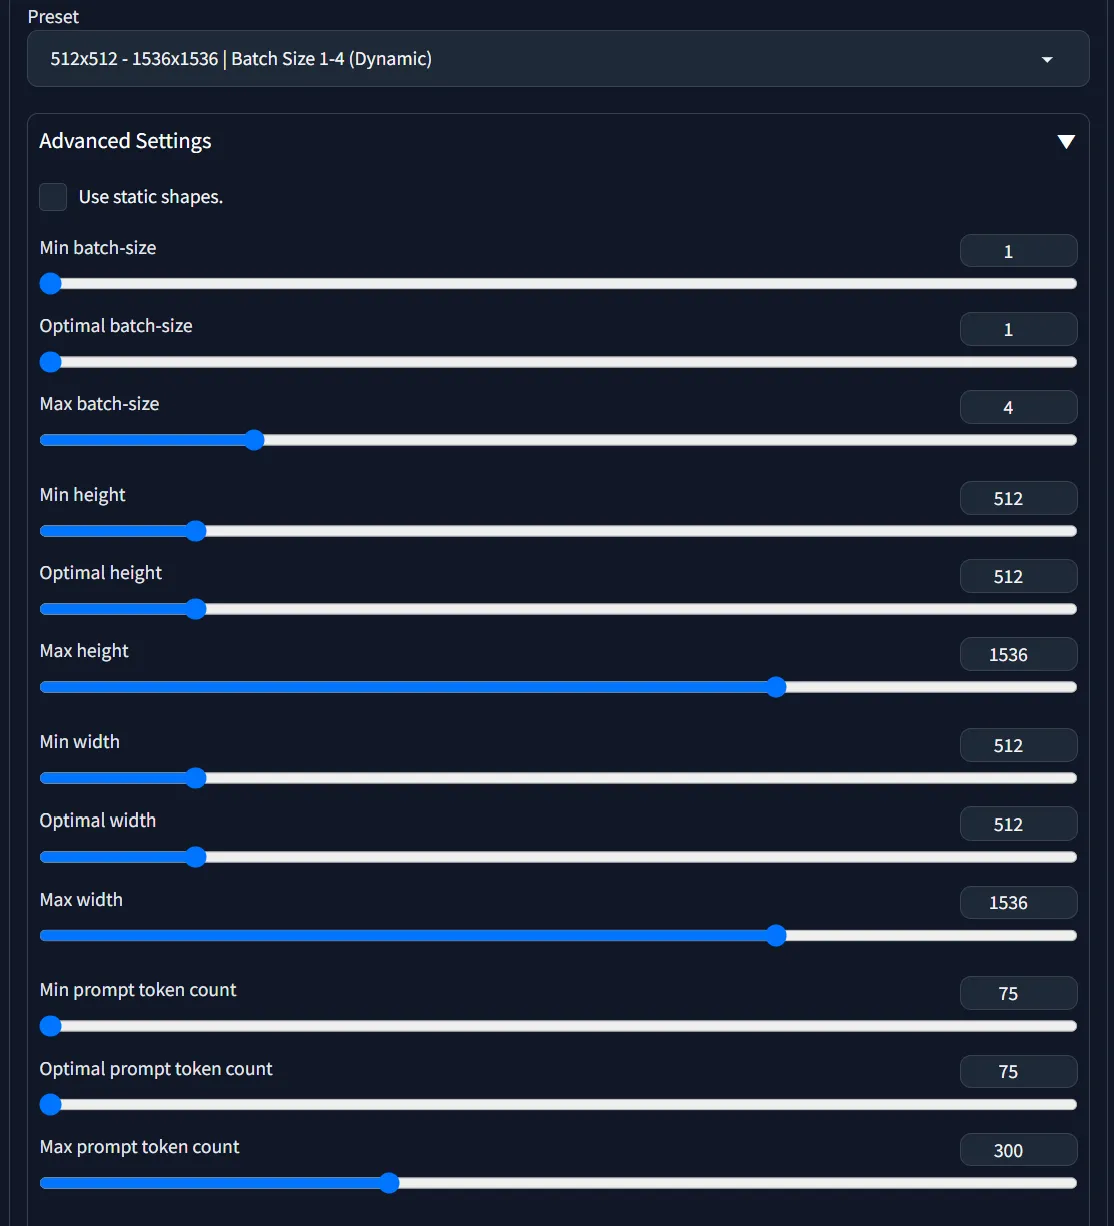
Task: Select the Min prompt token count field showing 75
Action: tap(1018, 993)
